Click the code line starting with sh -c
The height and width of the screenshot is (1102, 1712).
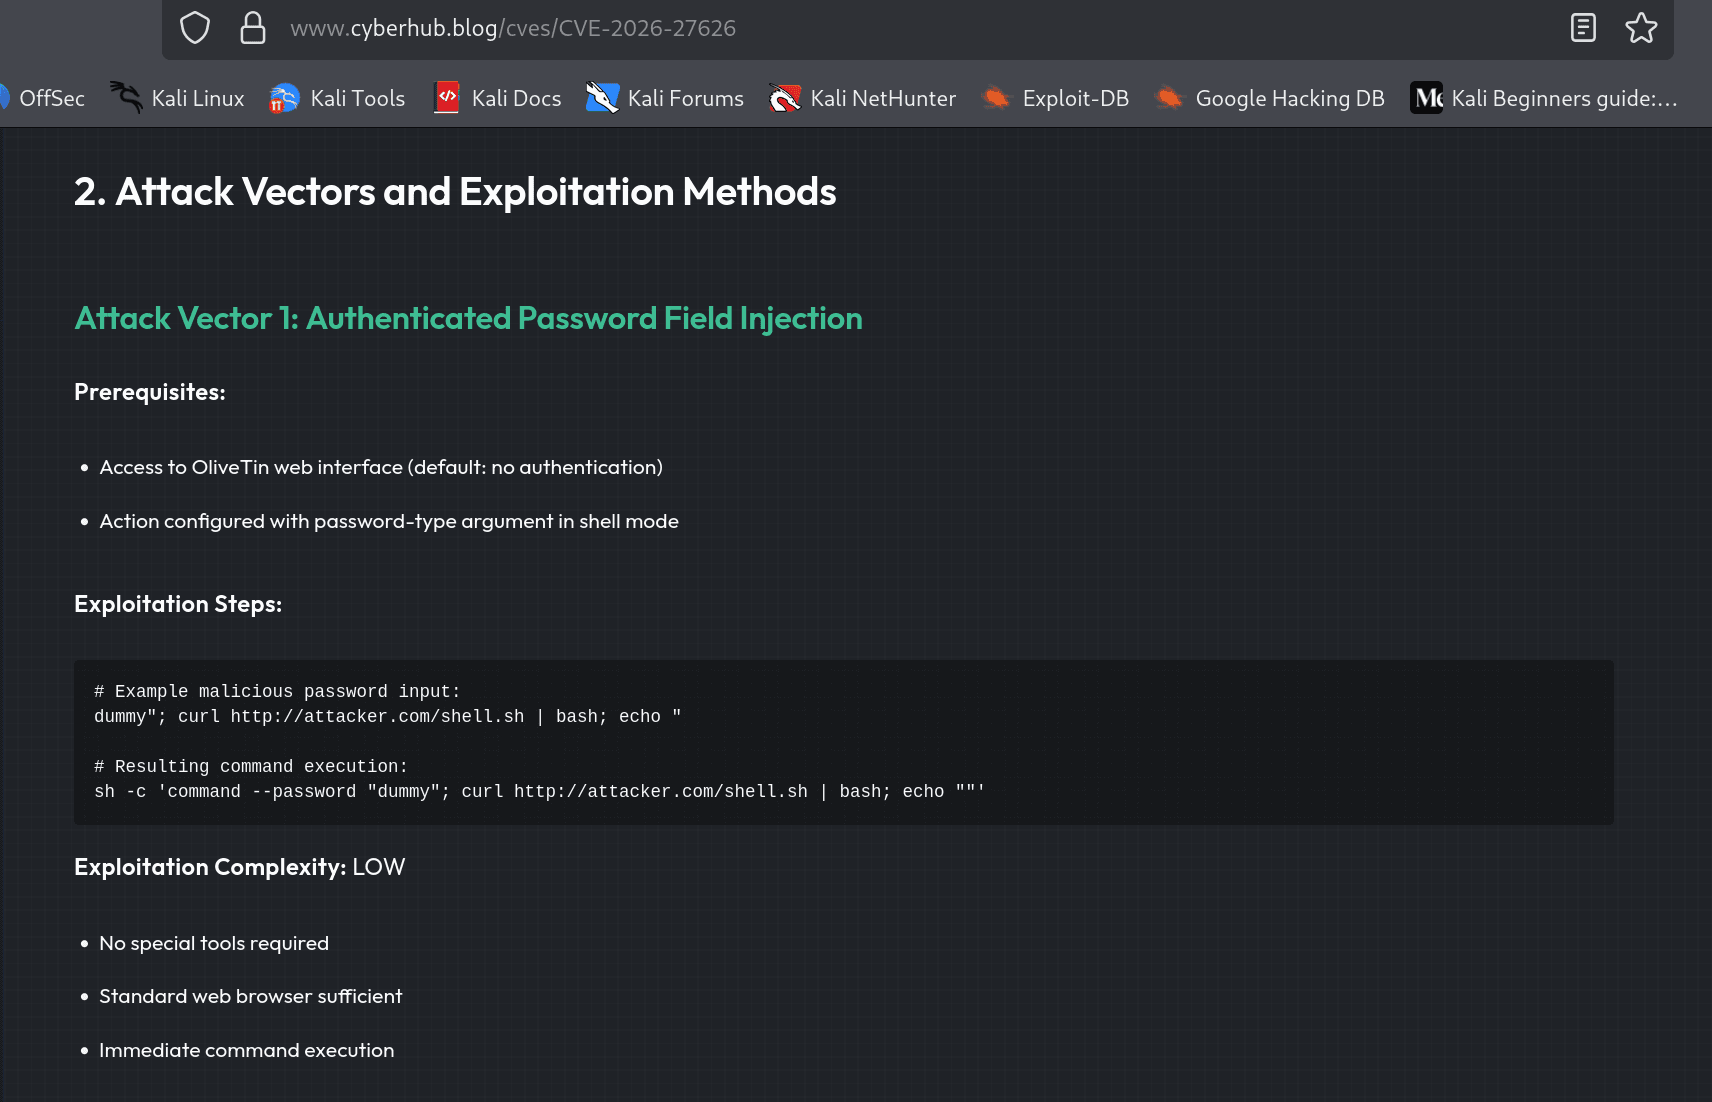(x=540, y=791)
